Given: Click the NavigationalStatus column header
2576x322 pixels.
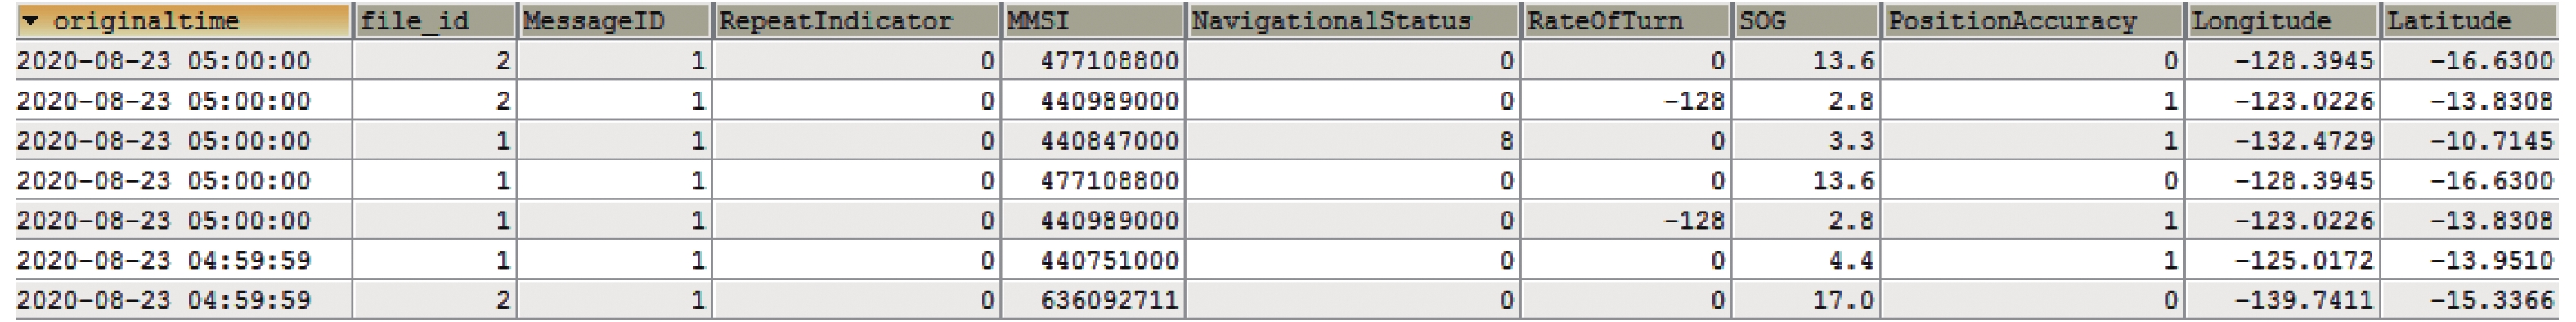Looking at the screenshot, I should (1353, 21).
